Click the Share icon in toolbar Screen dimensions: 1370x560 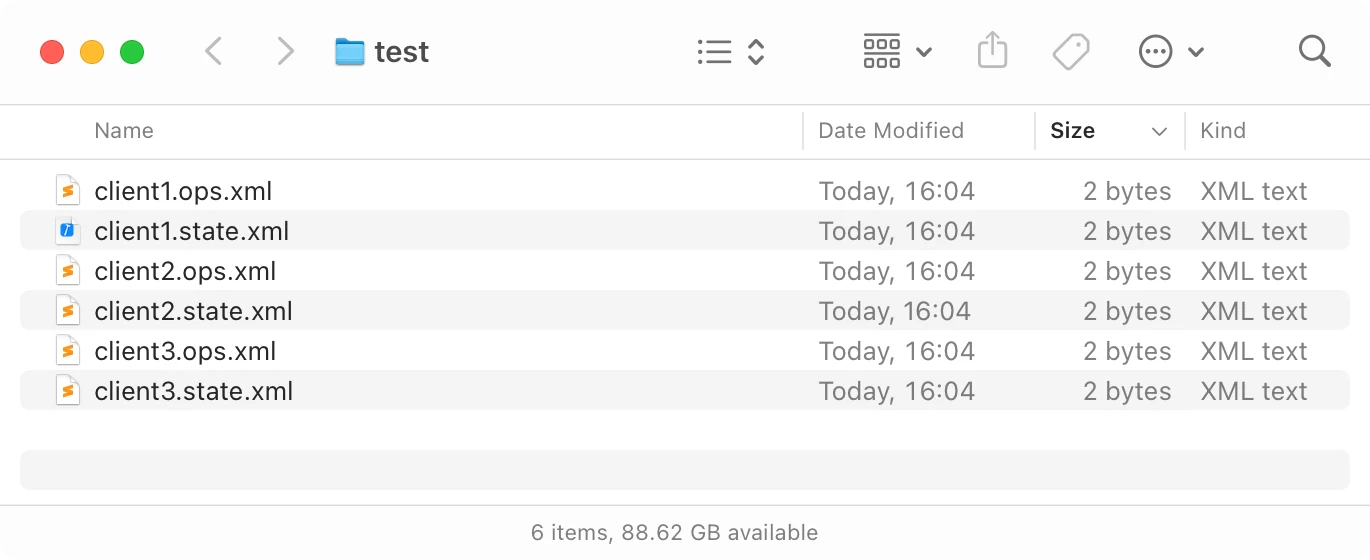tap(991, 51)
